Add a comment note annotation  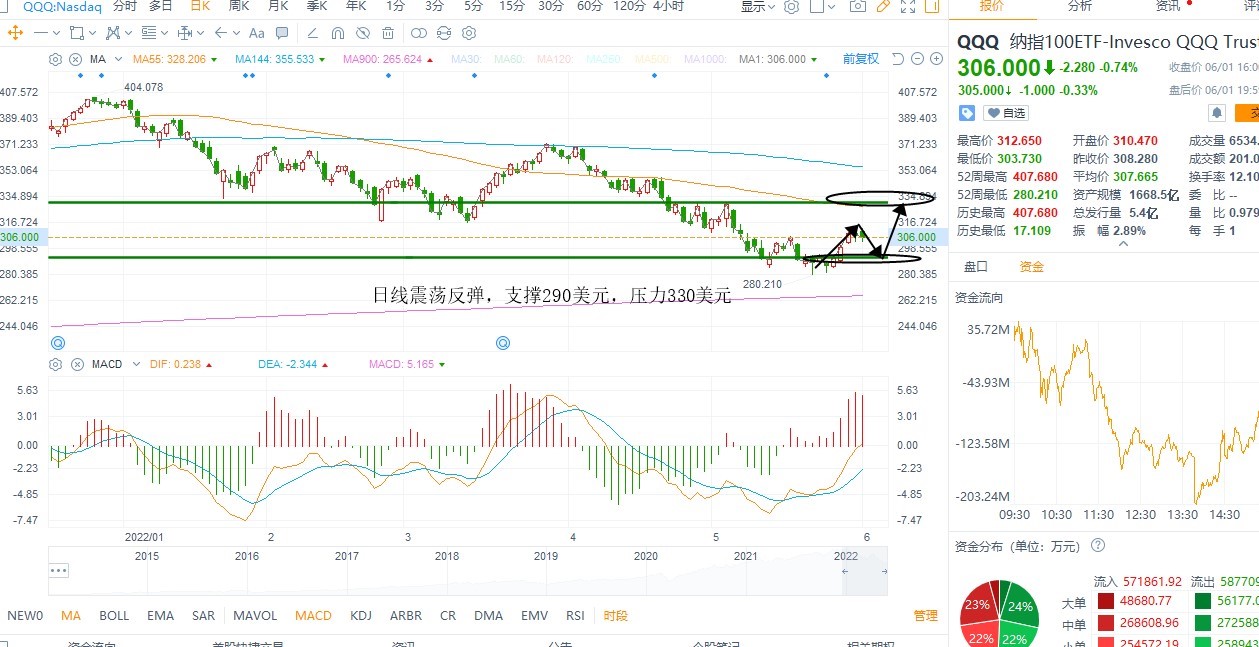282,33
